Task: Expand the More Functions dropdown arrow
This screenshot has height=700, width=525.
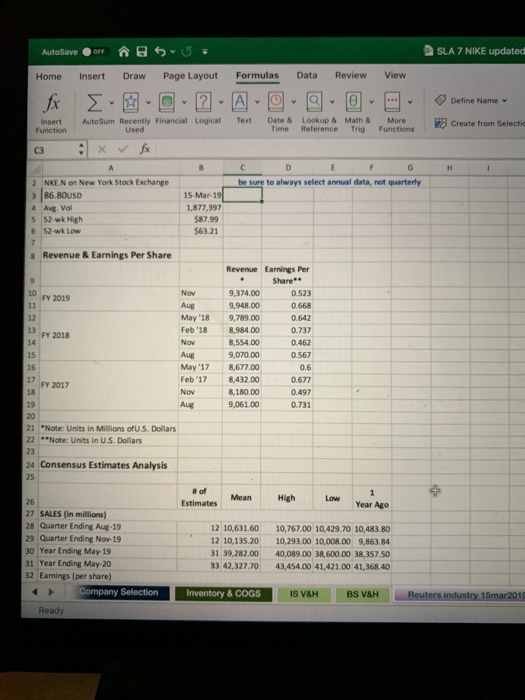Action: [410, 102]
